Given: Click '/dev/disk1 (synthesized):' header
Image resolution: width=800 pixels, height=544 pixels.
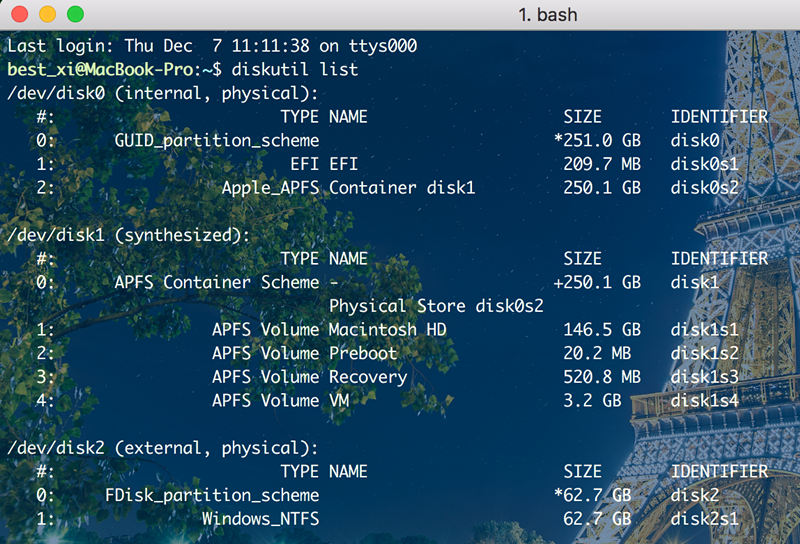Looking at the screenshot, I should [129, 235].
